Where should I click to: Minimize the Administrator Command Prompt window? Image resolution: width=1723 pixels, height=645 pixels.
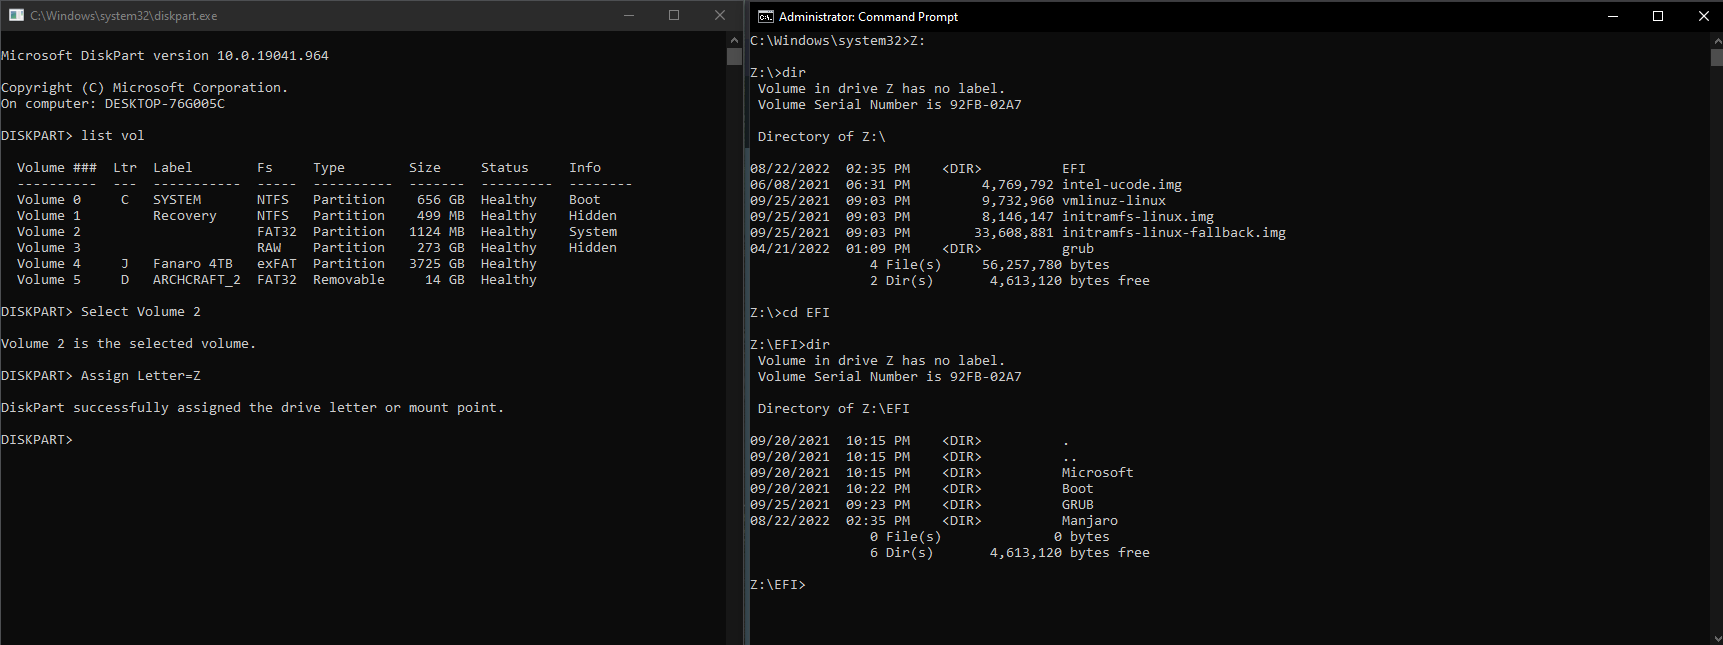point(1613,16)
